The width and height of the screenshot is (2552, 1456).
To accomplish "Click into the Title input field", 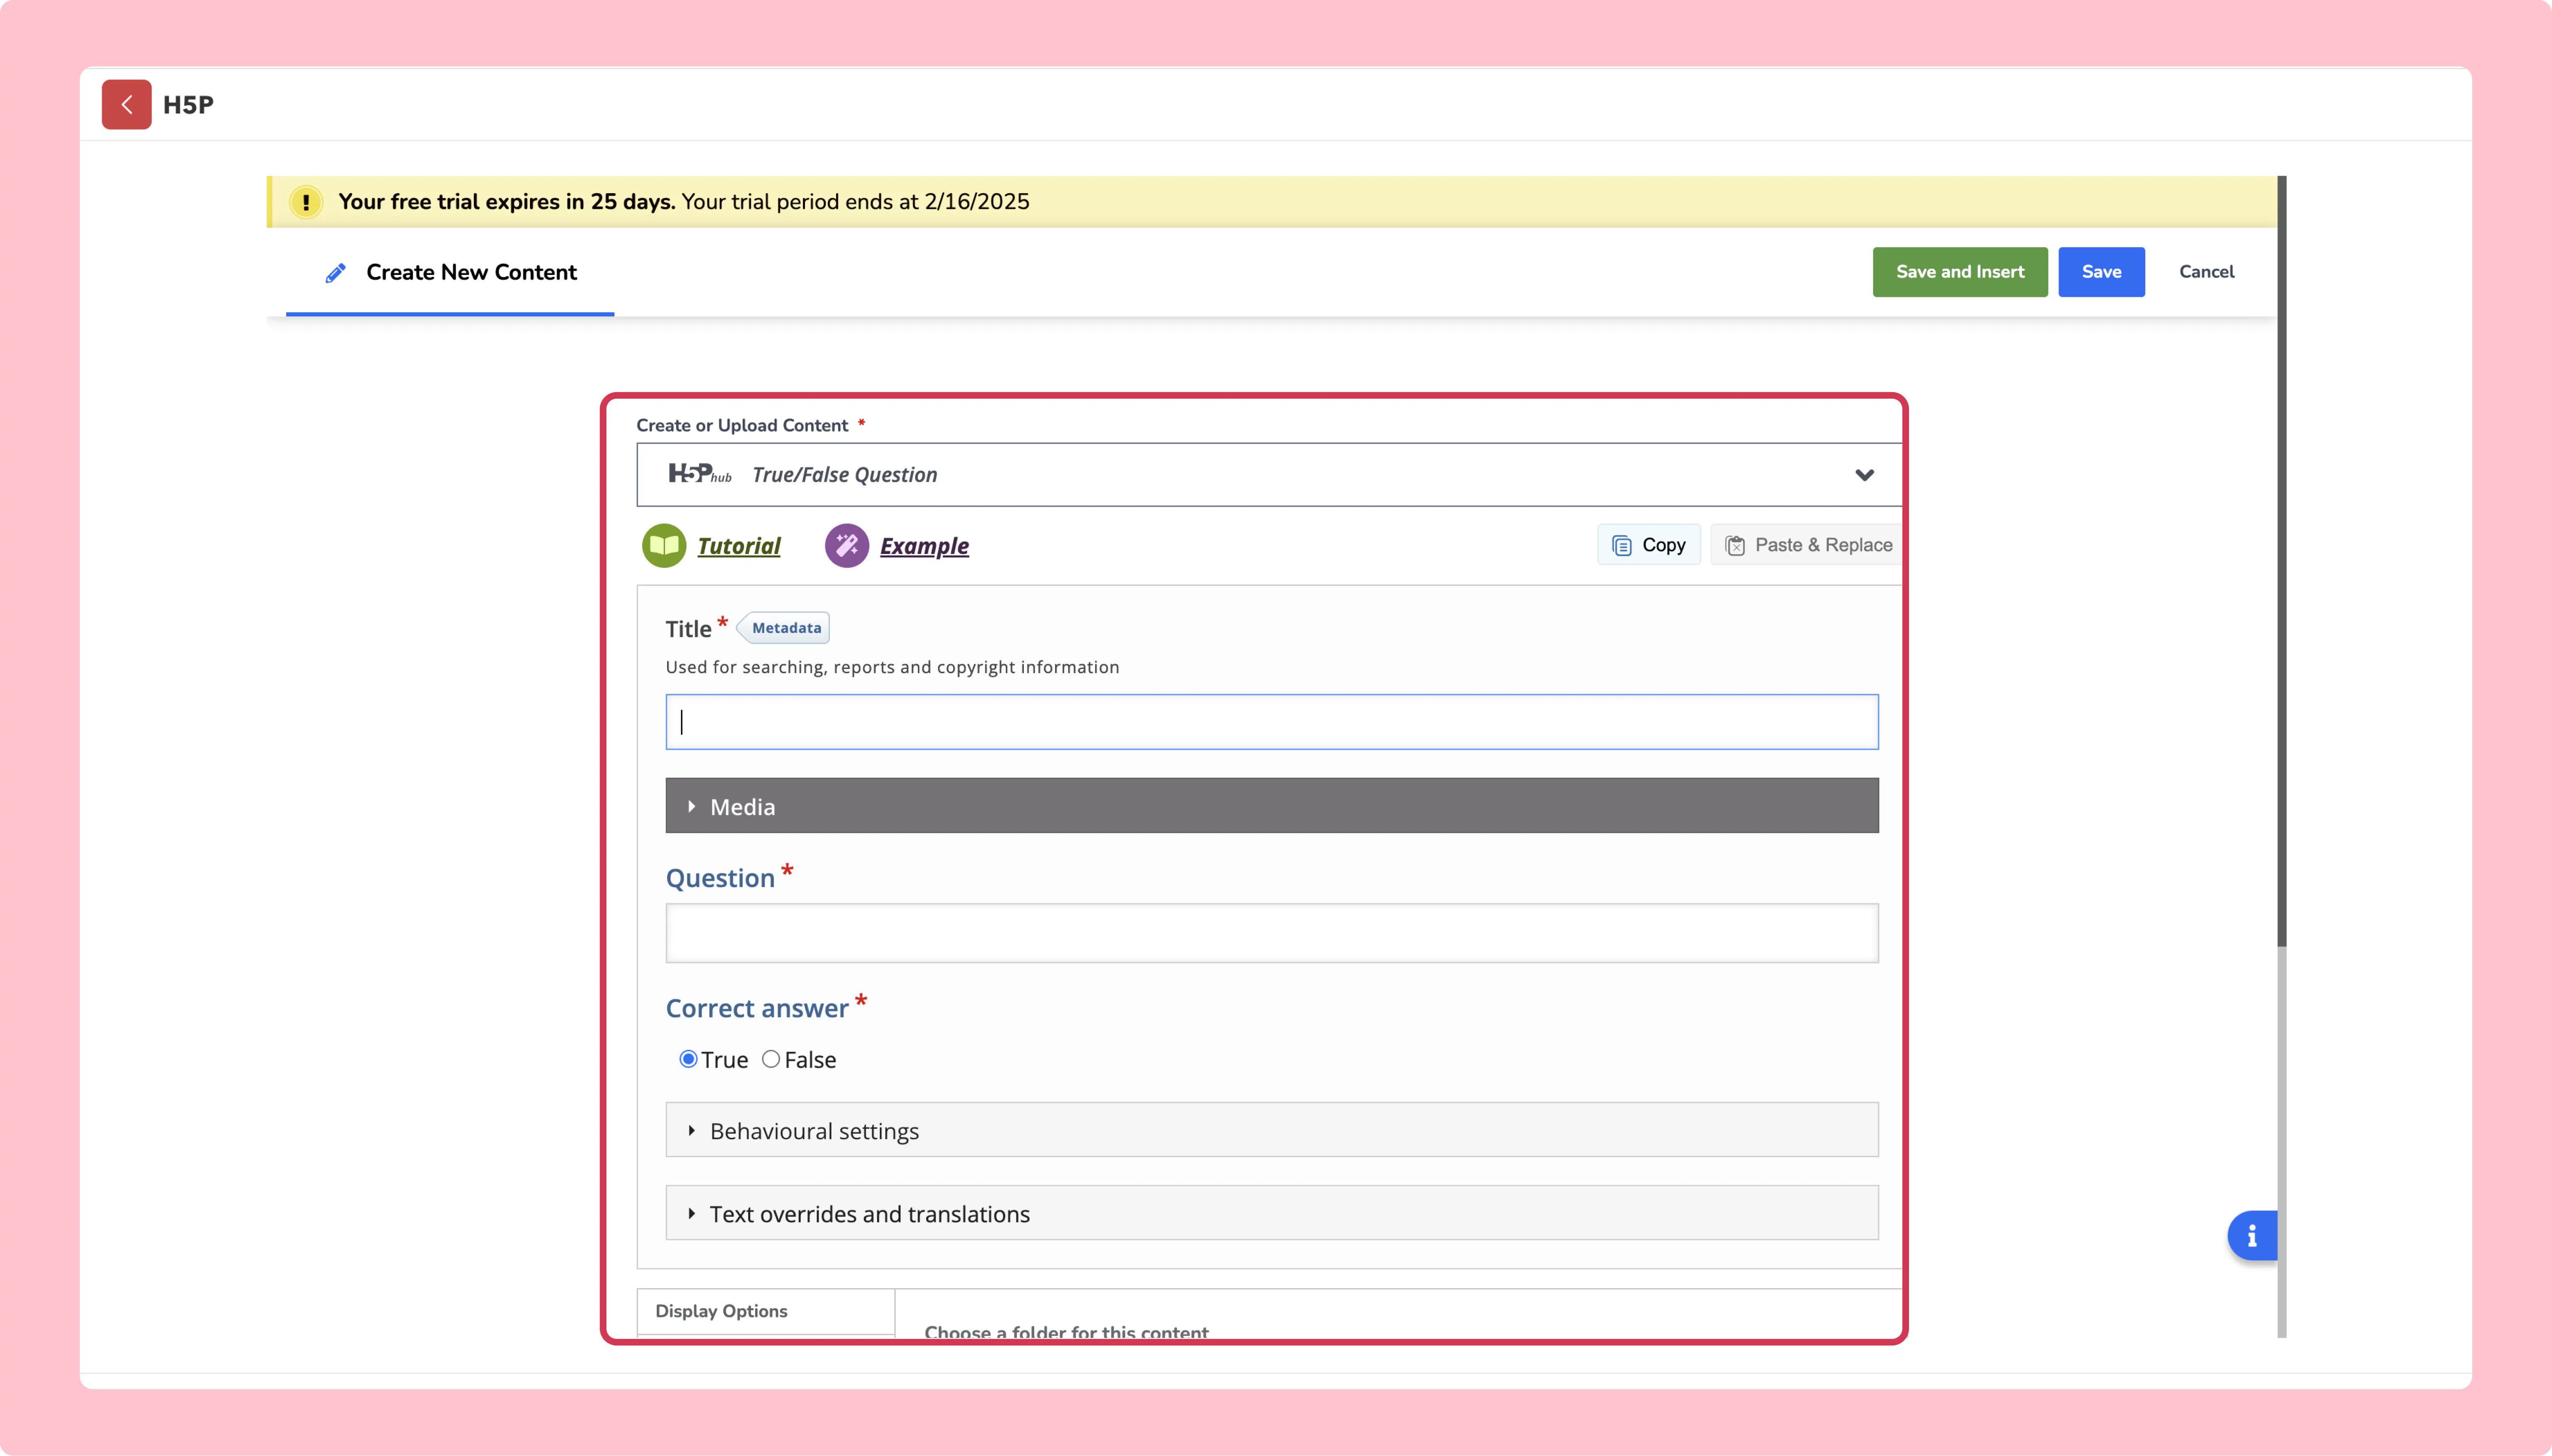I will click(1272, 722).
